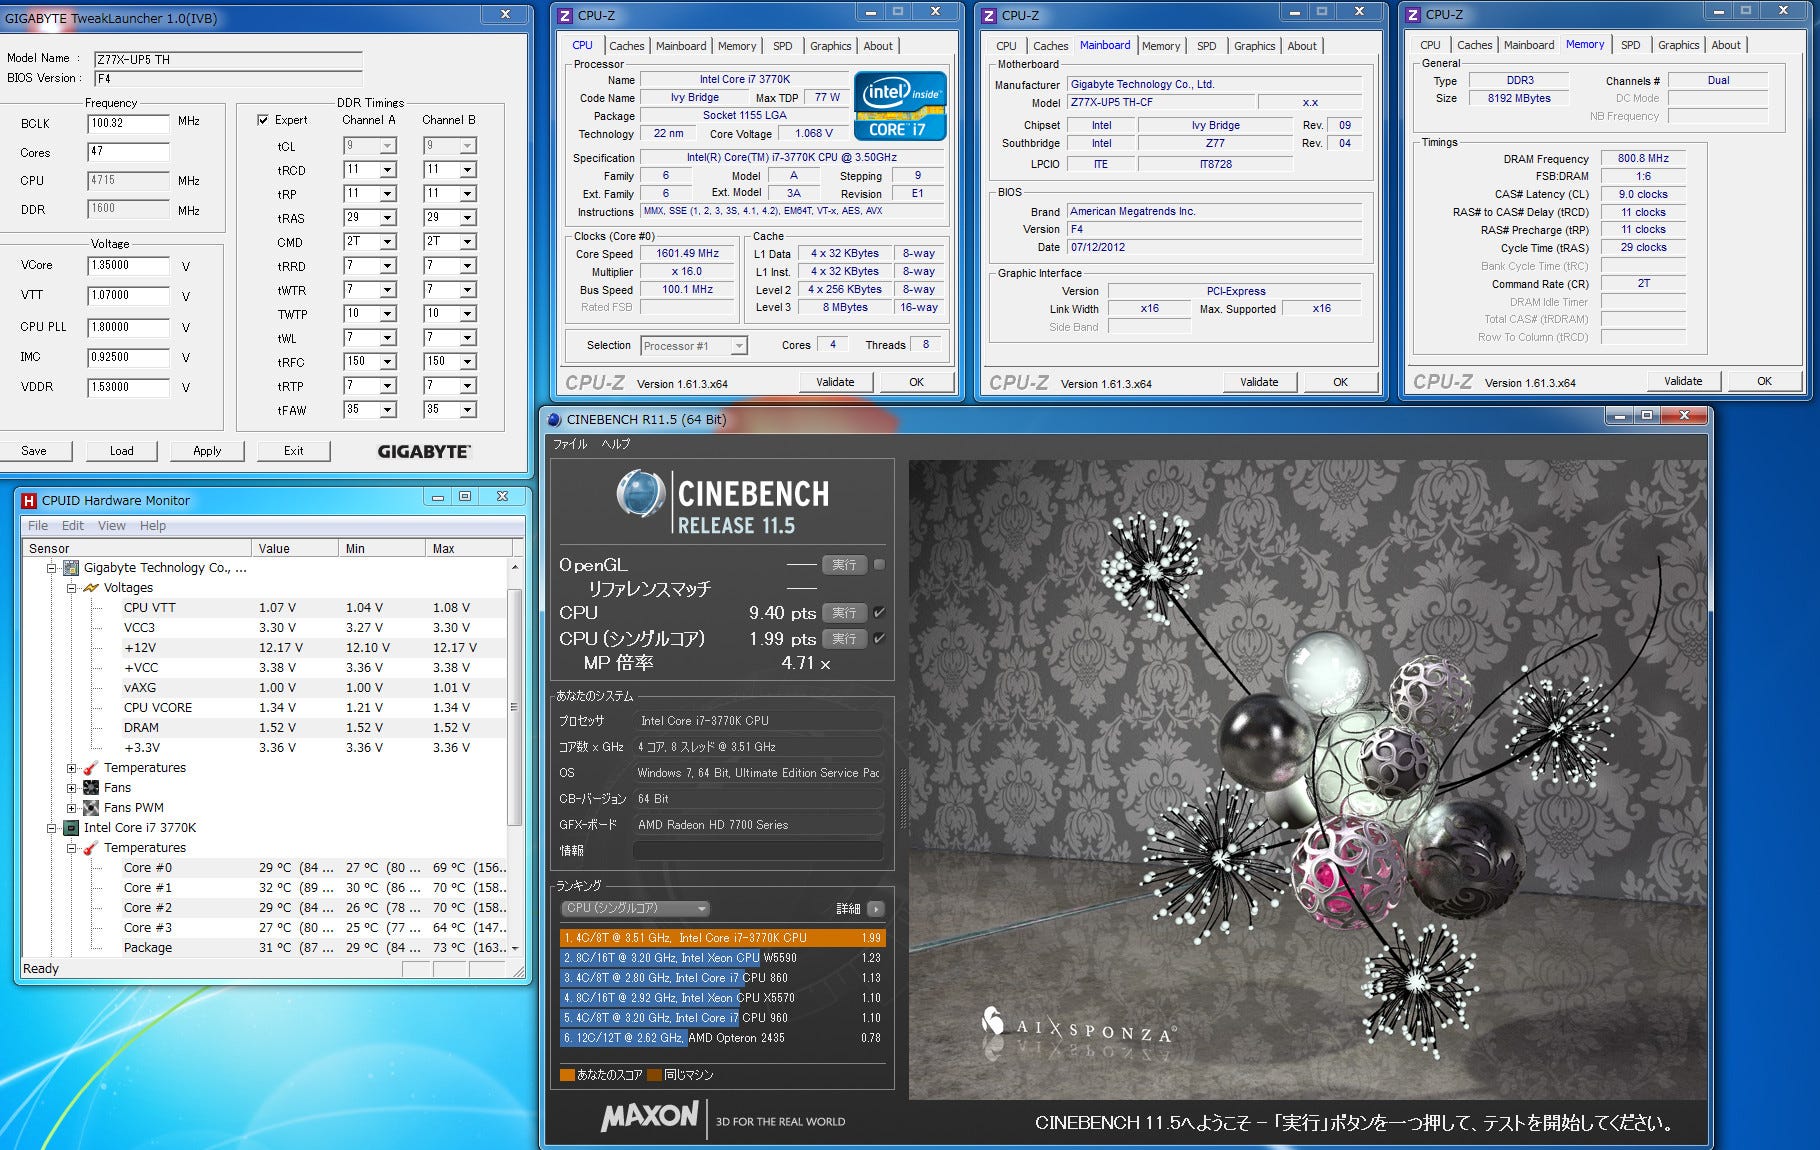Toggle the CPU single core checkbox
The height and width of the screenshot is (1150, 1820).
point(879,638)
